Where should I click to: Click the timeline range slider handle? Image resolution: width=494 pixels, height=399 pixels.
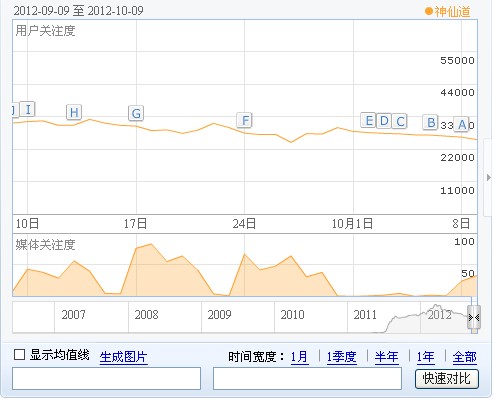coord(474,318)
